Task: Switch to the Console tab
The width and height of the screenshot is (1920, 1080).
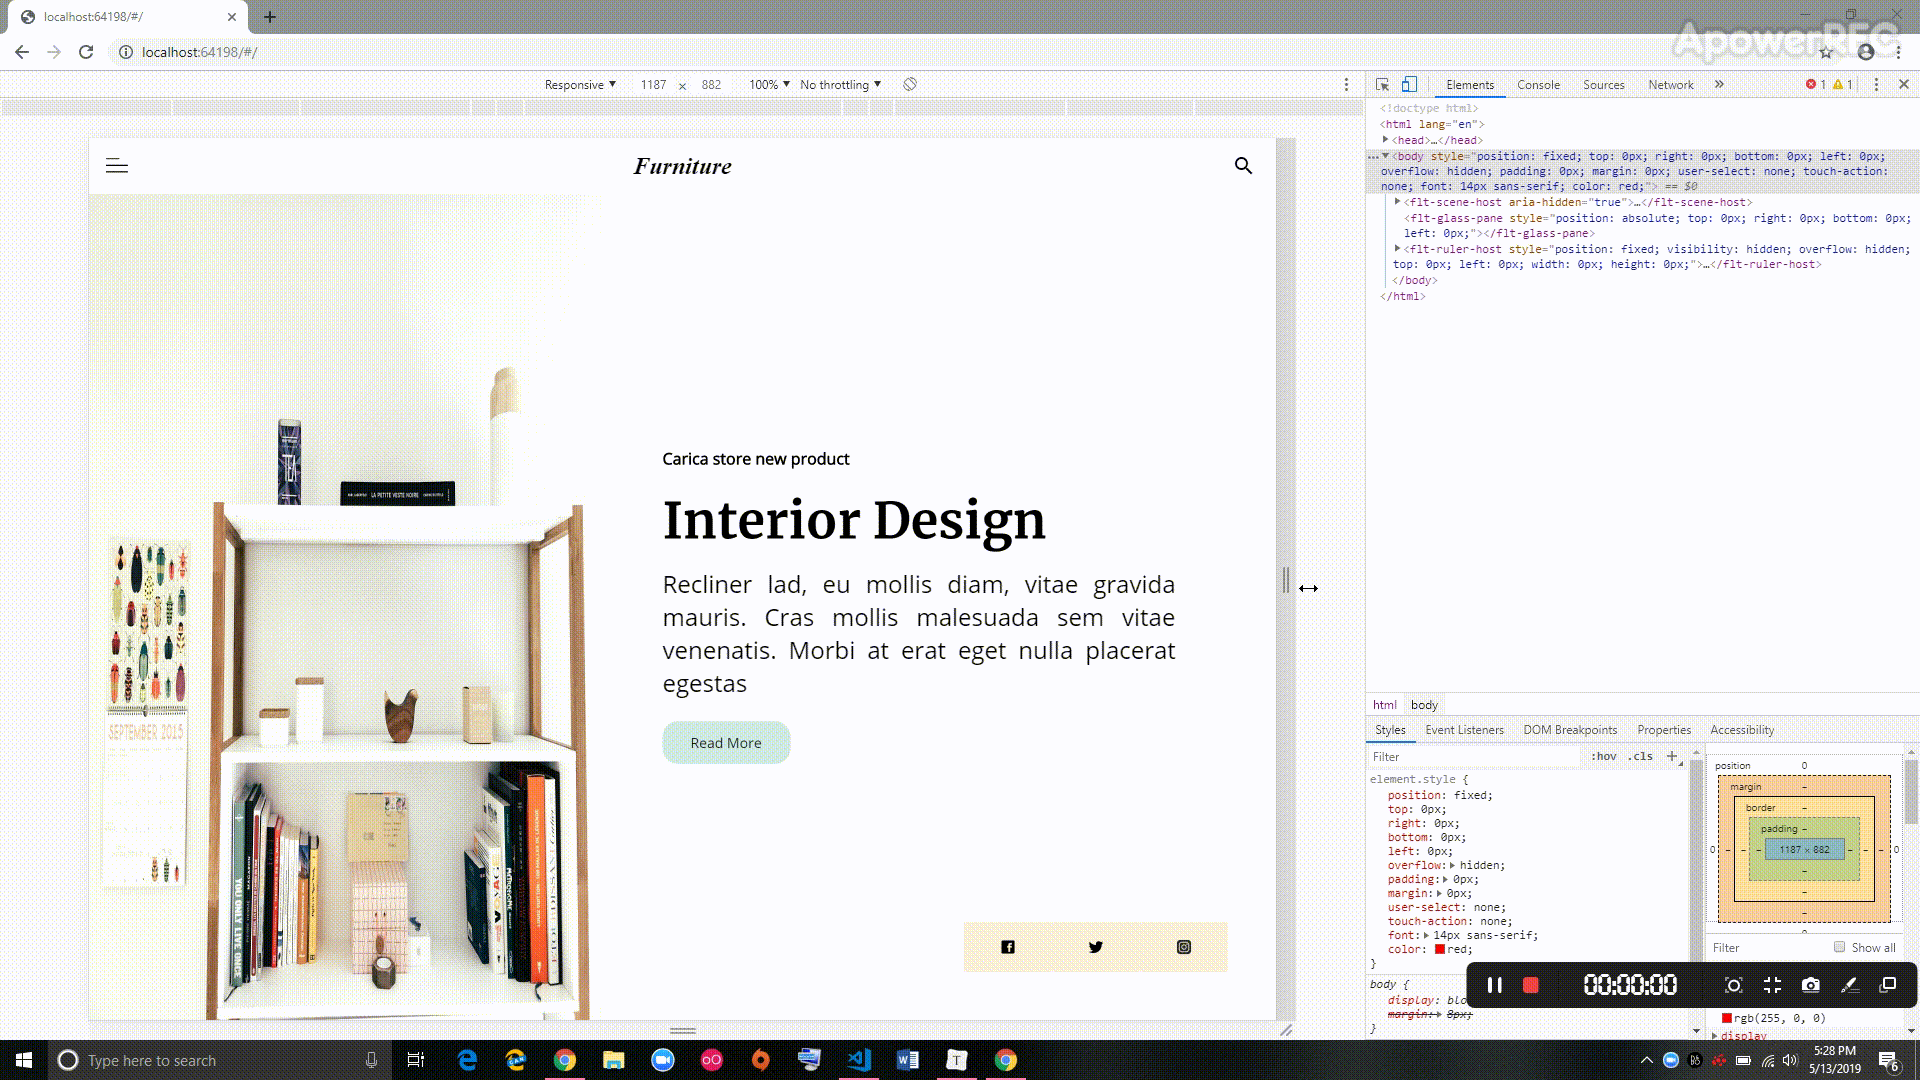Action: [x=1538, y=85]
